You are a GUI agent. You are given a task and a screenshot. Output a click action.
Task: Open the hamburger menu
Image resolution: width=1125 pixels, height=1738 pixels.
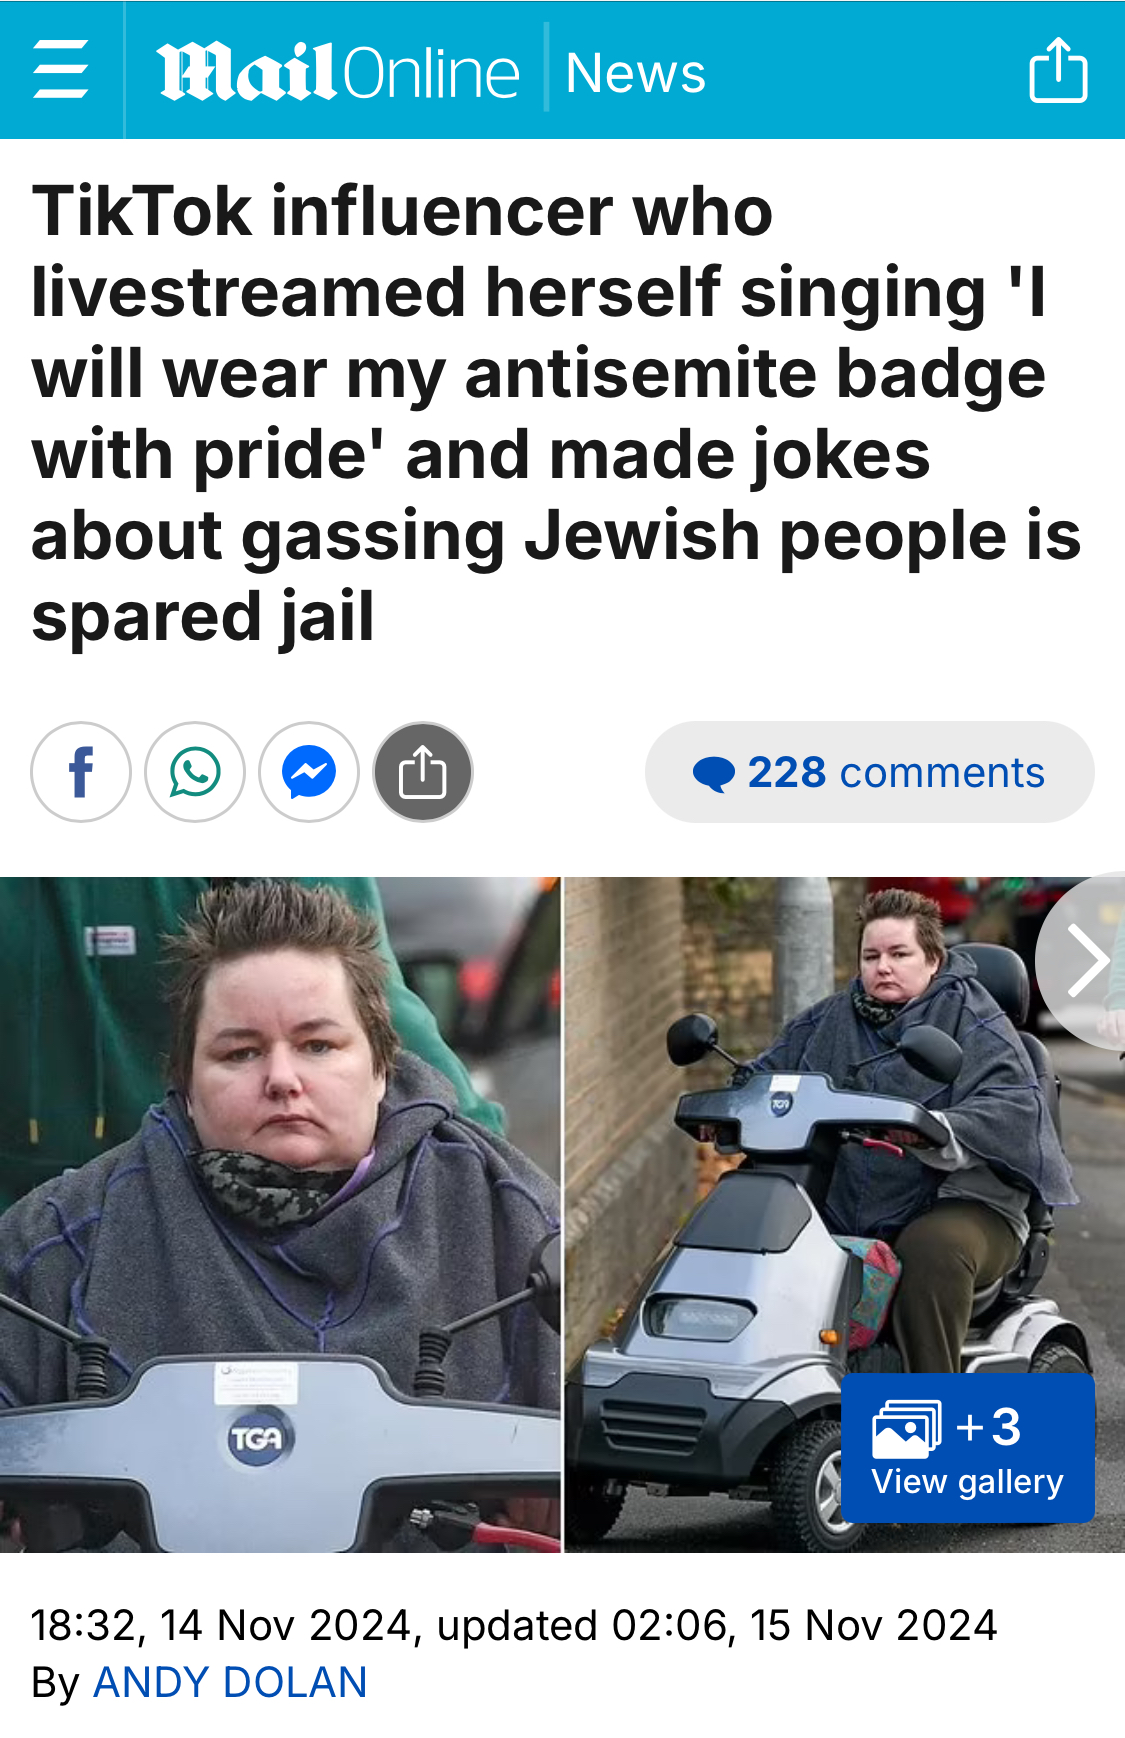[61, 70]
